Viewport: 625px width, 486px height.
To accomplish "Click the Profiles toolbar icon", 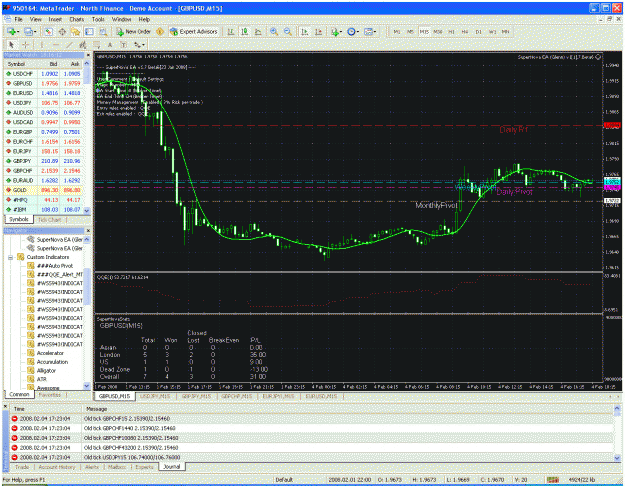I will point(28,31).
